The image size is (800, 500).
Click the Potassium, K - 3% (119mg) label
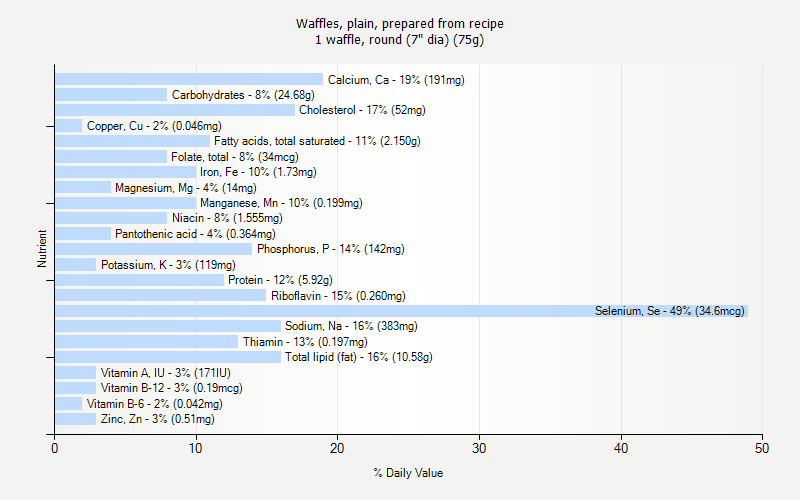point(168,265)
